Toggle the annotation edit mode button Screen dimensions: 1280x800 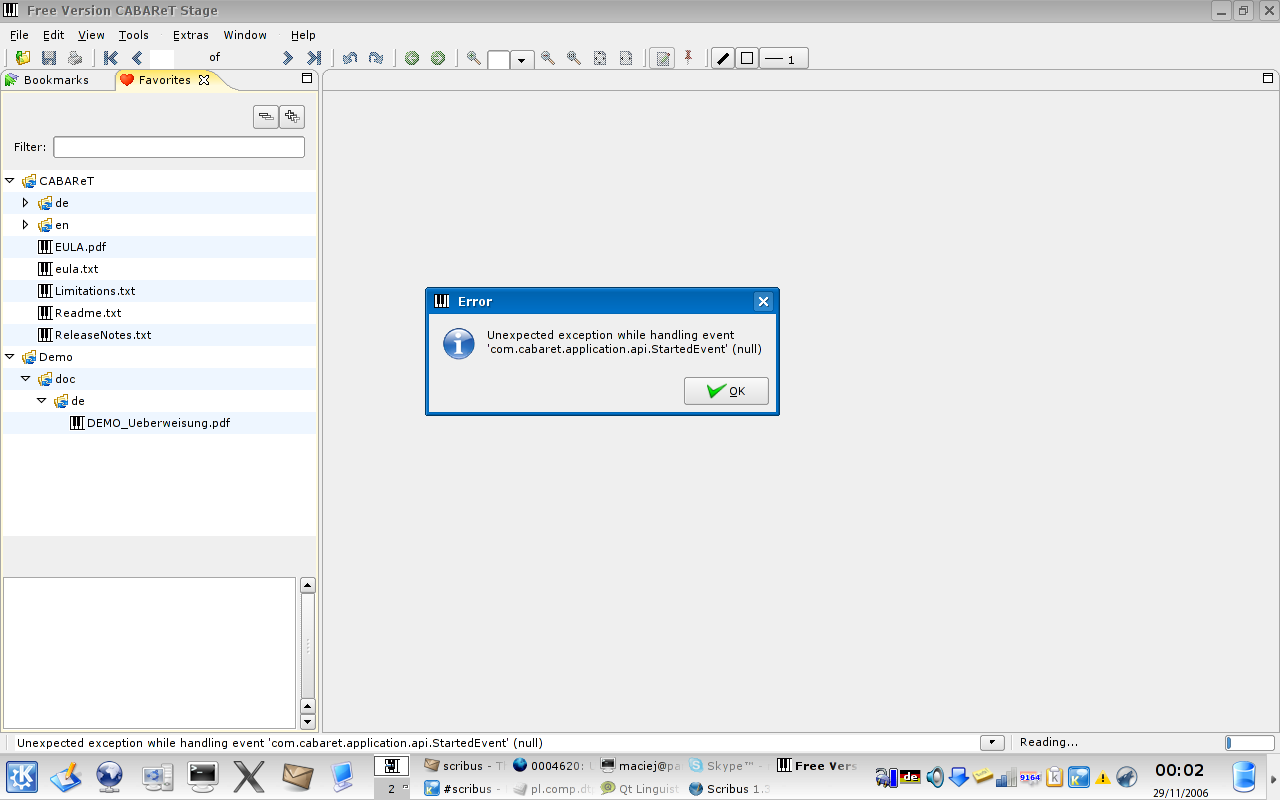[x=661, y=59]
